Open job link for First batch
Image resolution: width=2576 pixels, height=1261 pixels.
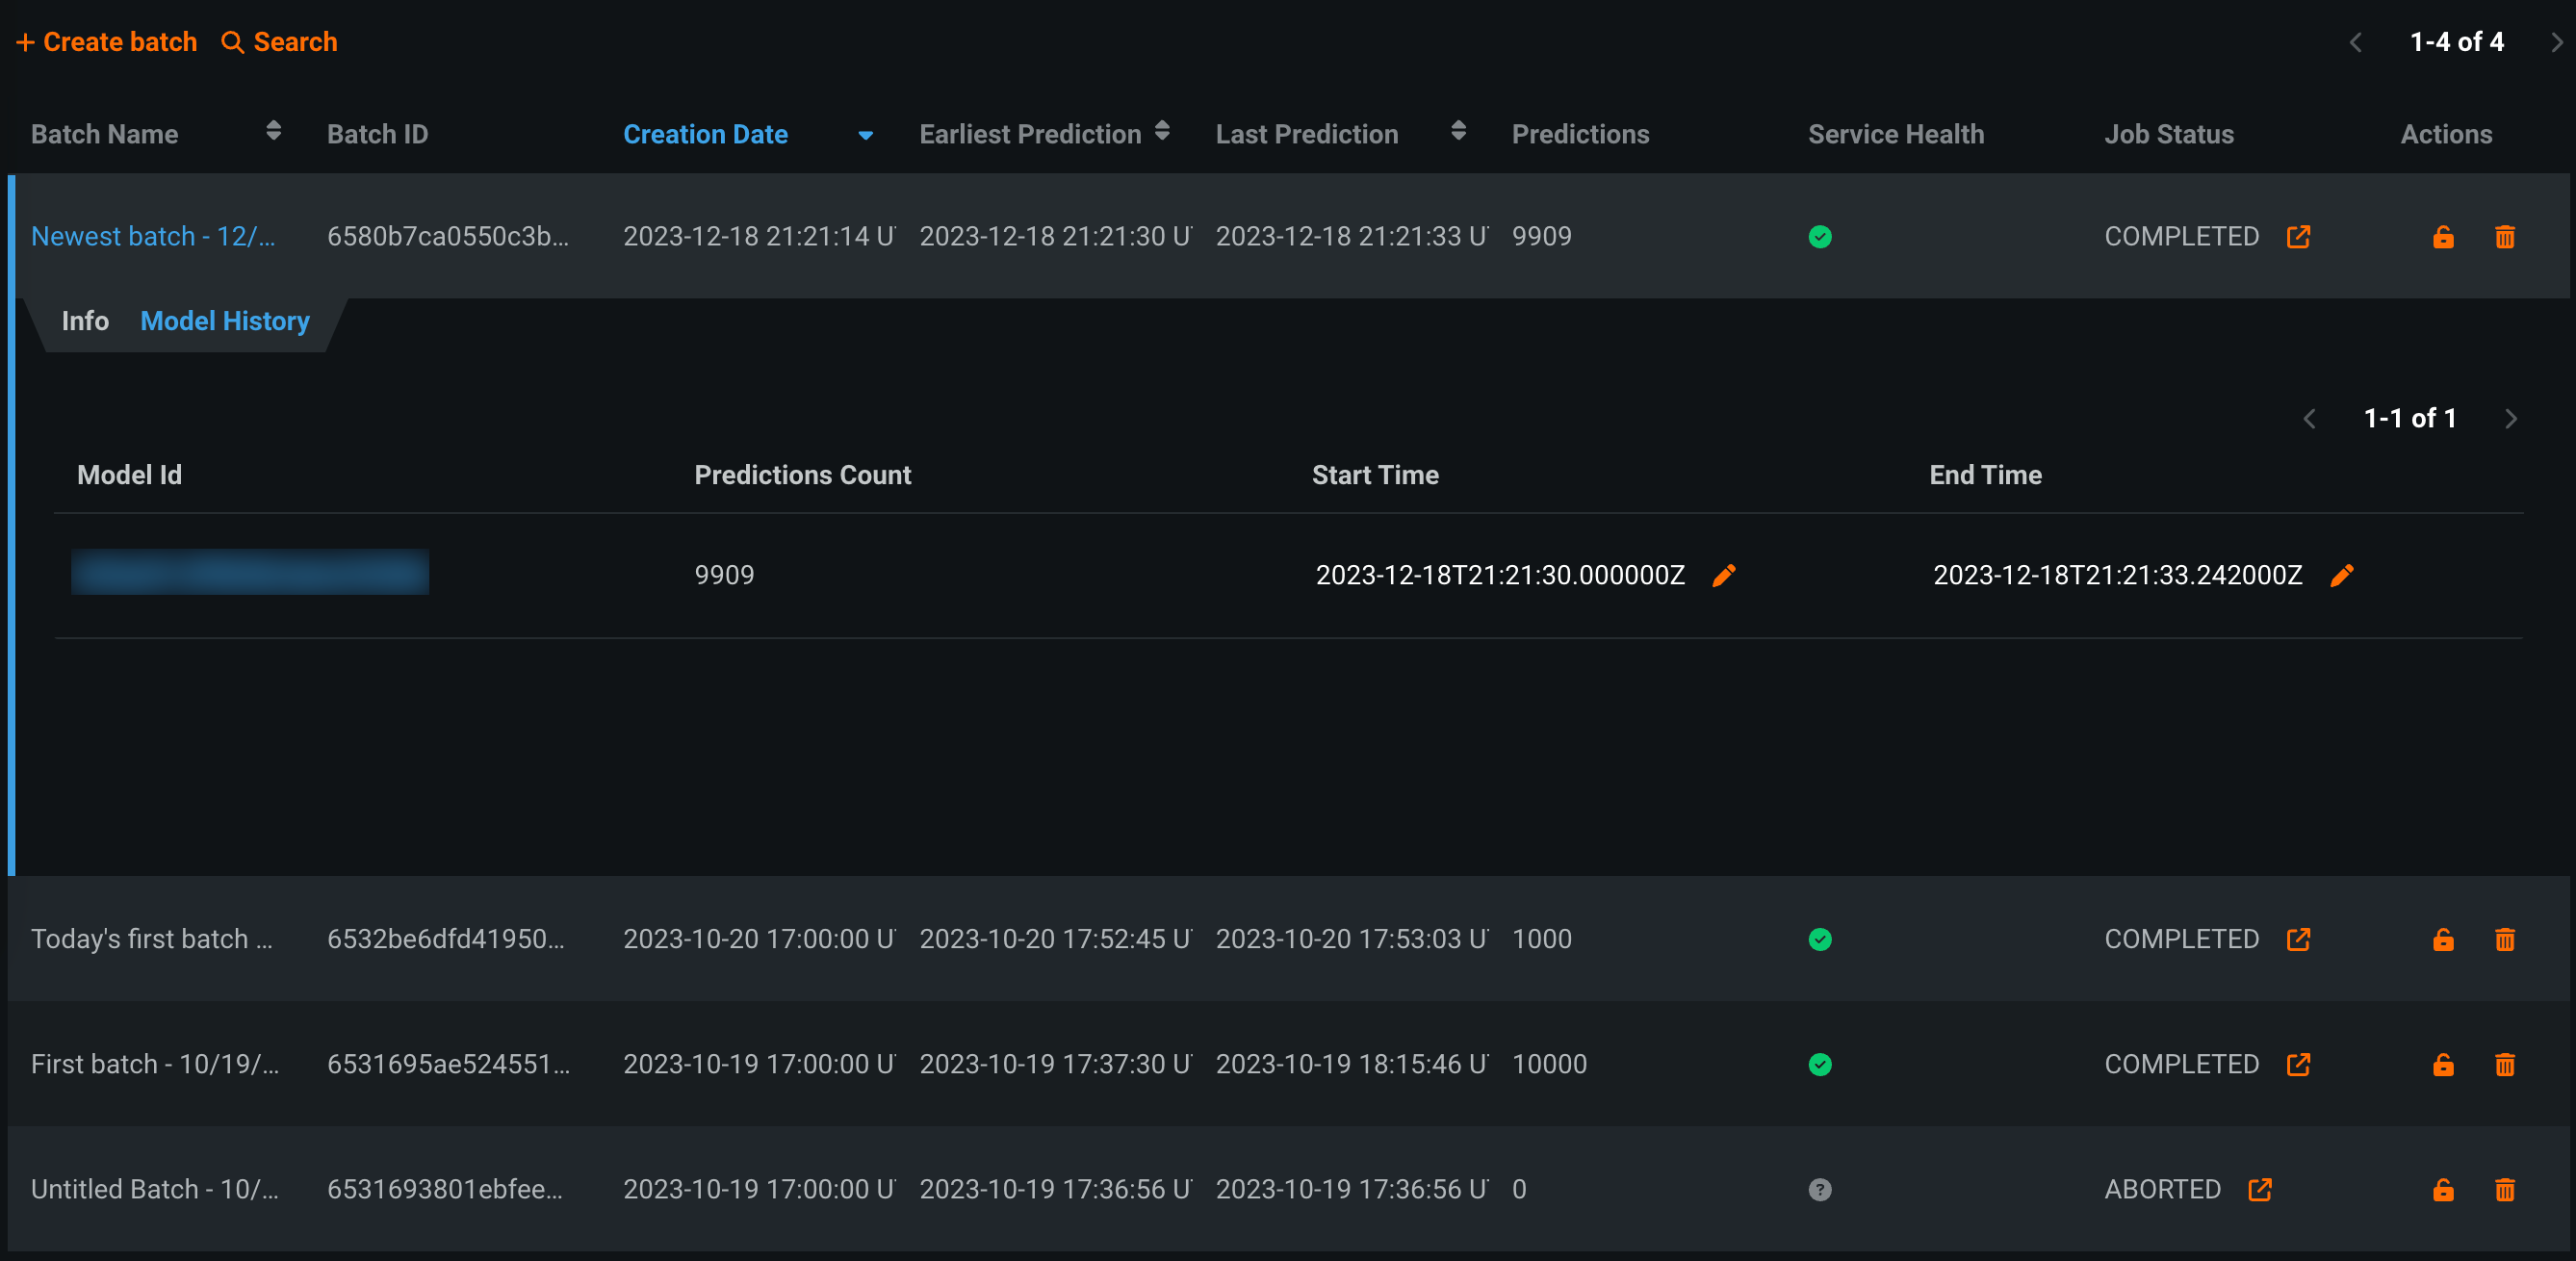(x=2298, y=1064)
